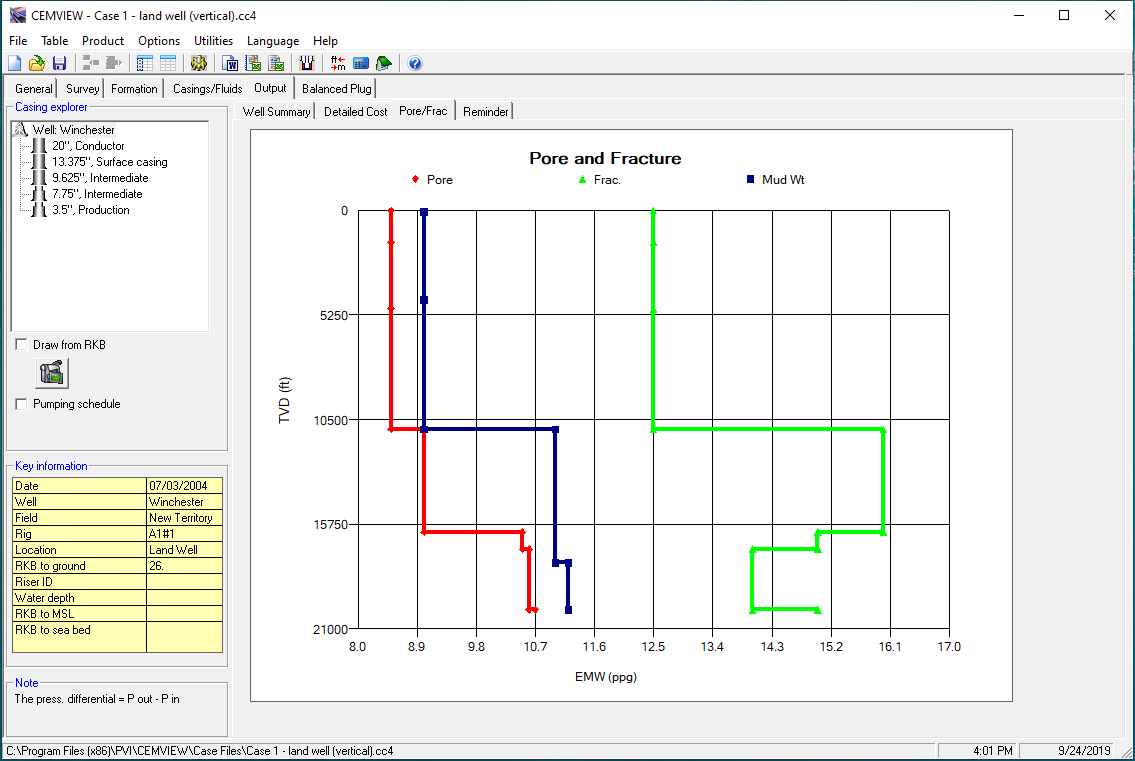This screenshot has width=1135, height=761.
Task: Click the blue Mud Wt legend marker
Action: [x=750, y=180]
